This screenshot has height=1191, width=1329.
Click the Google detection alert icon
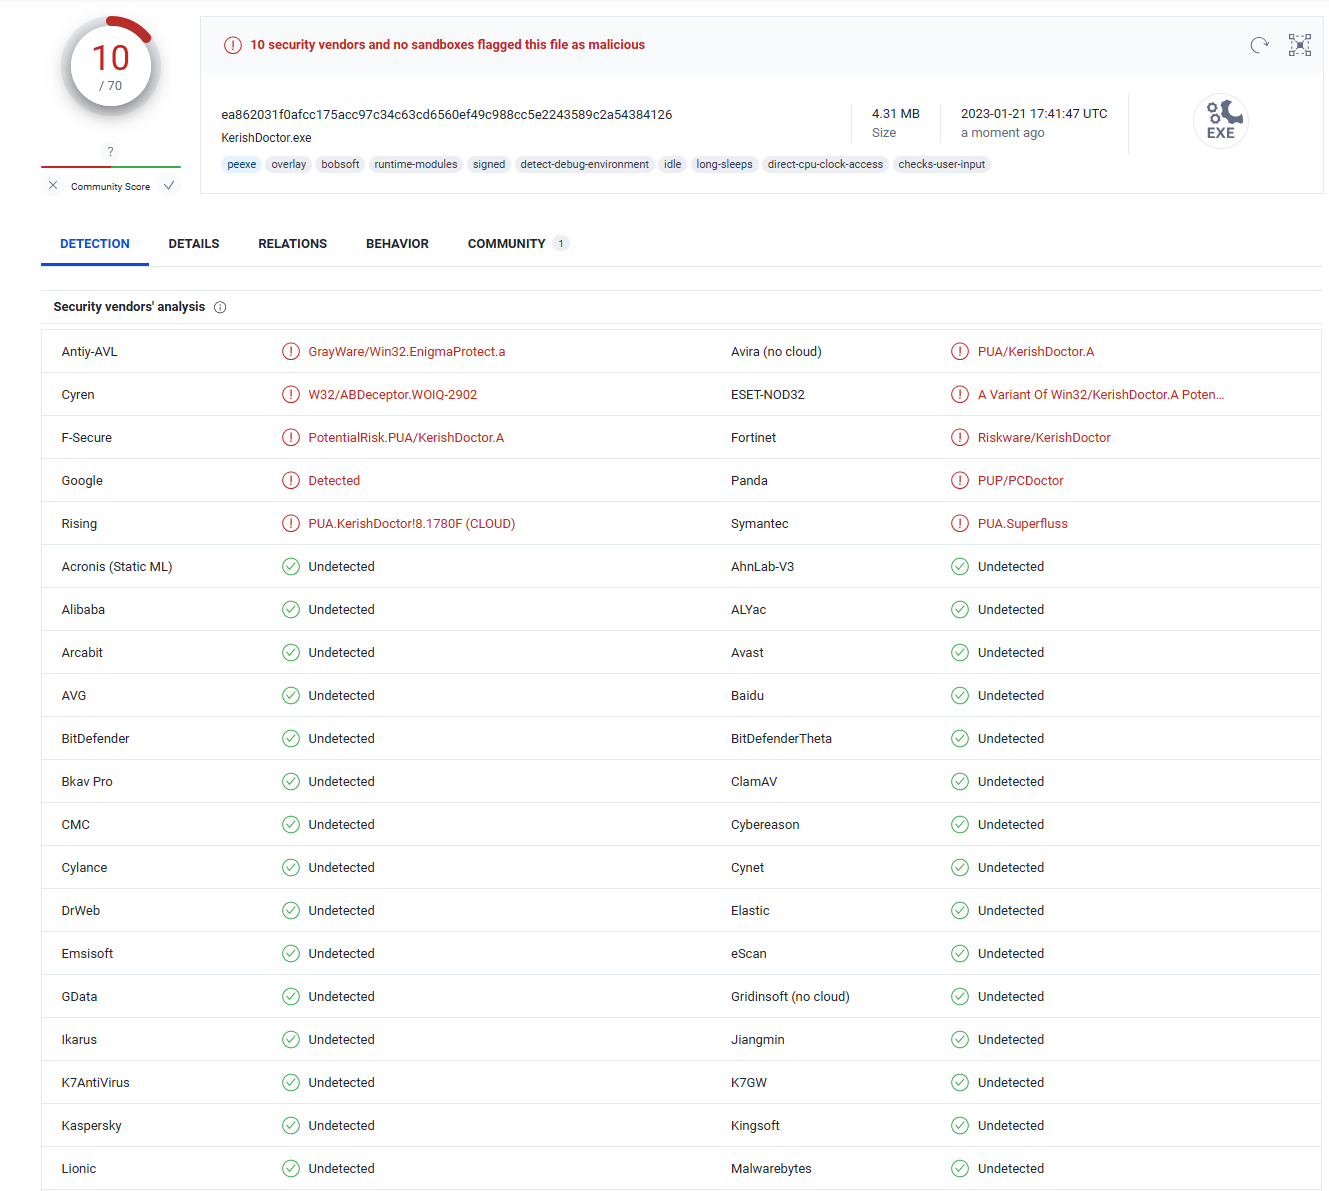(291, 481)
